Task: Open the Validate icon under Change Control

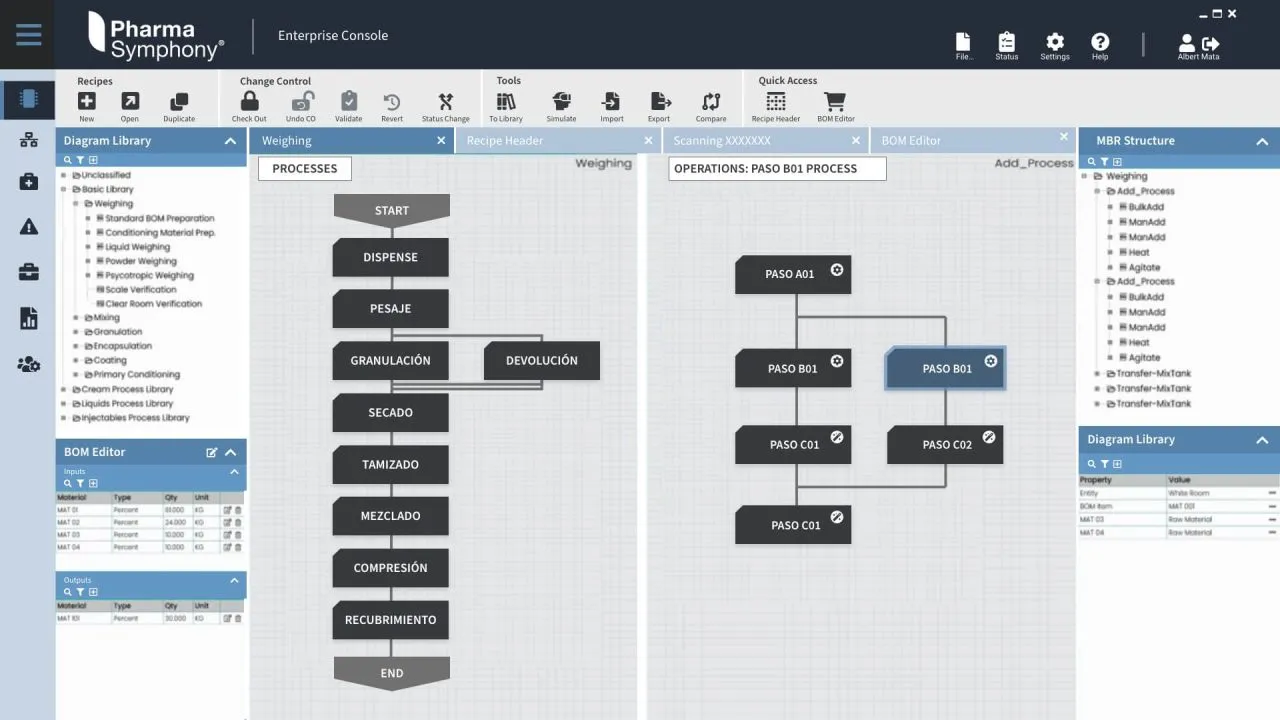Action: click(348, 101)
